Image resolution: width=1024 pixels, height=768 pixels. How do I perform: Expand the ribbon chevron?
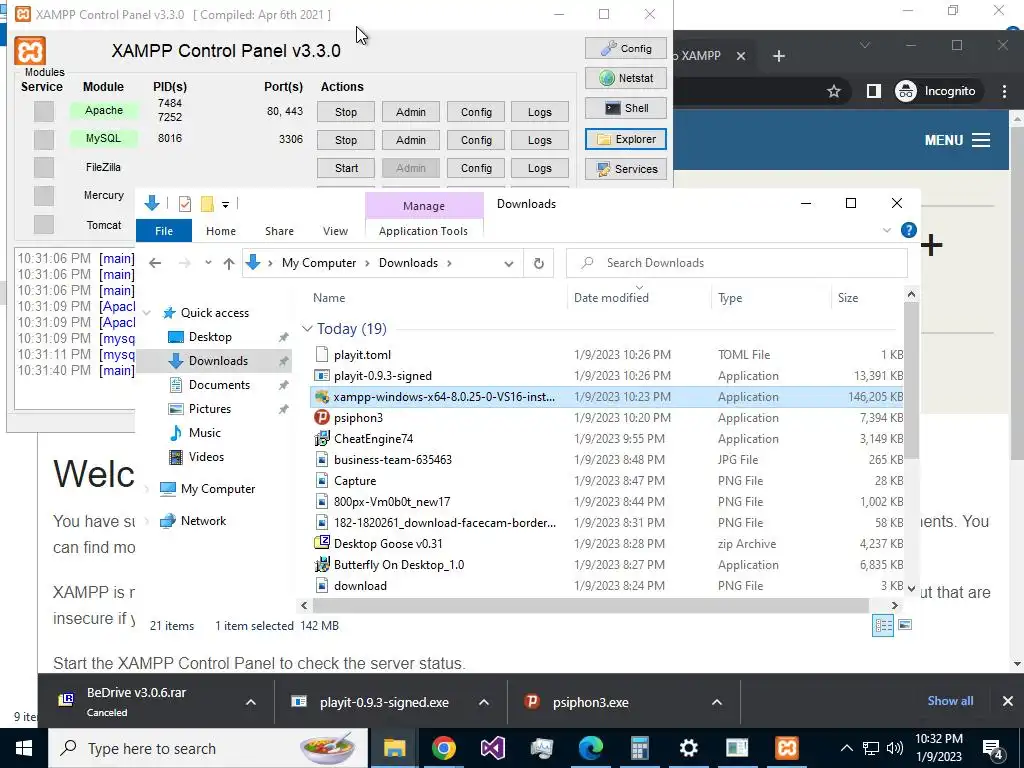pos(887,231)
